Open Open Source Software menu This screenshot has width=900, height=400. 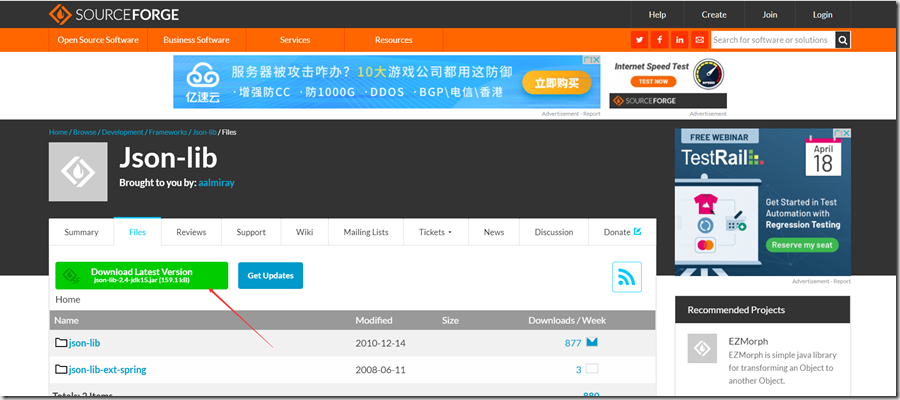[x=98, y=40]
